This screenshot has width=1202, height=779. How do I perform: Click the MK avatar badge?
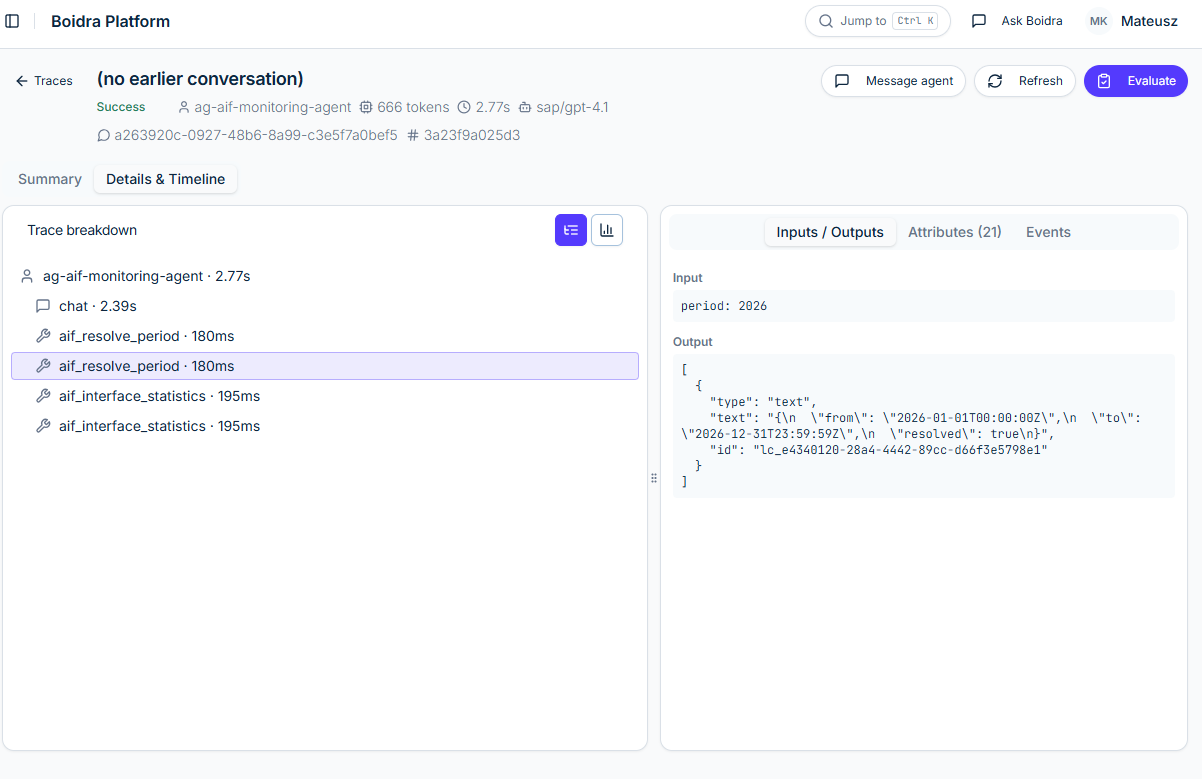1098,21
